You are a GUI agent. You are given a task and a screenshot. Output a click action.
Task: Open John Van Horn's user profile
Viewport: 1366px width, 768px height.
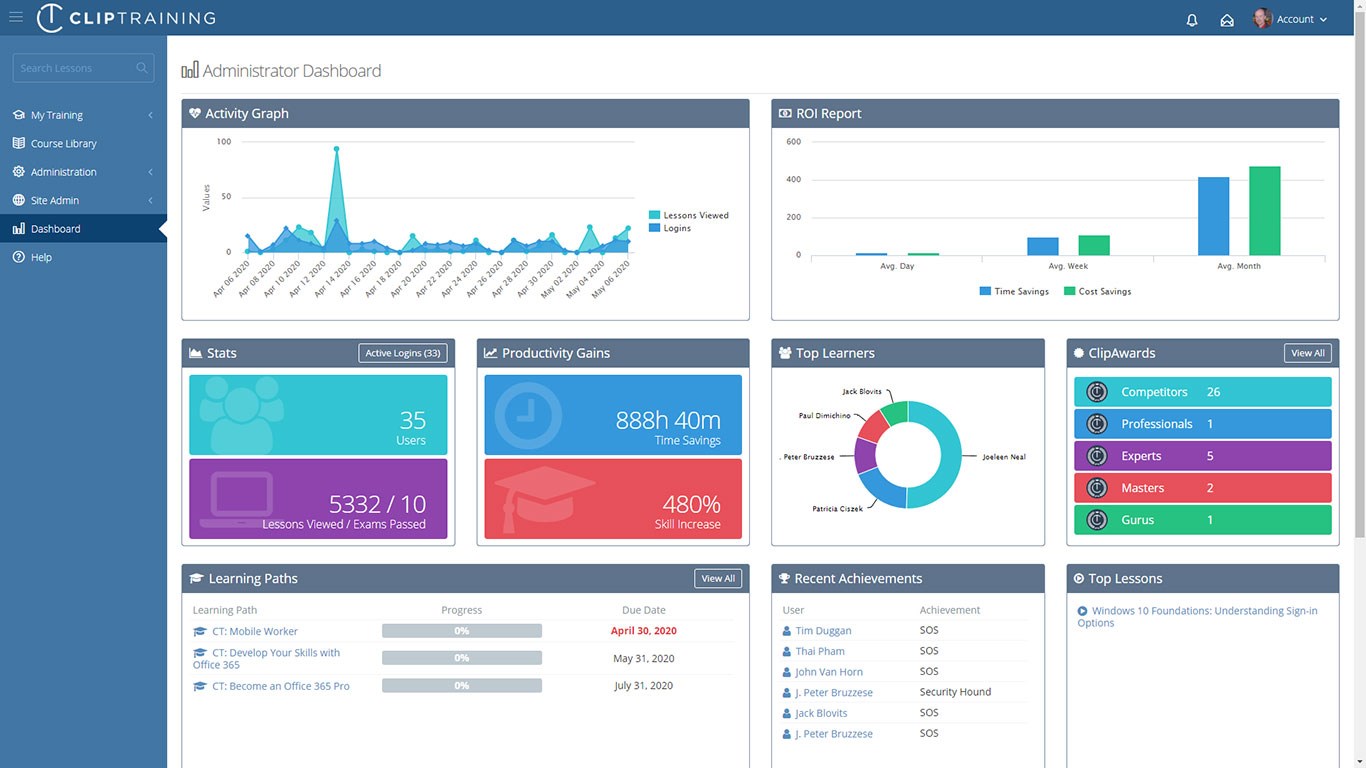click(x=829, y=672)
